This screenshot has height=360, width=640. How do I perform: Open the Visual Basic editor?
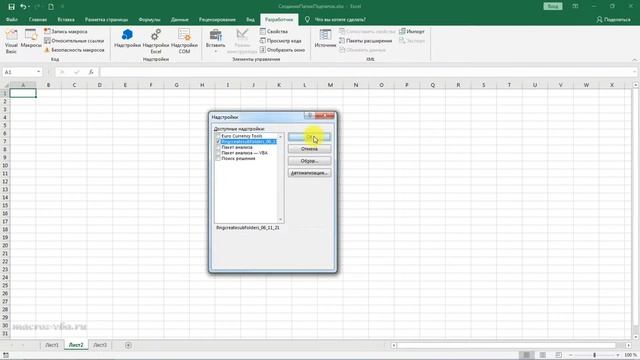pyautogui.click(x=11, y=41)
